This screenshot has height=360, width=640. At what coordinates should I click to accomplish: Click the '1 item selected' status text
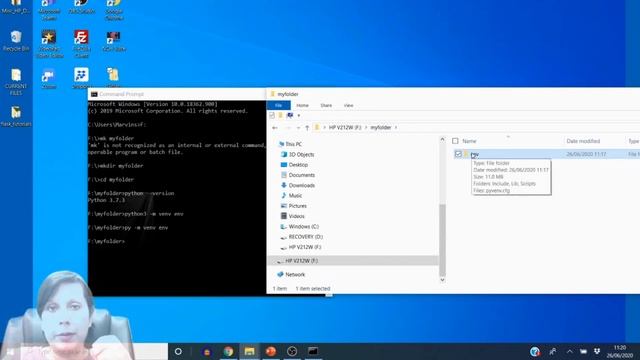point(313,289)
